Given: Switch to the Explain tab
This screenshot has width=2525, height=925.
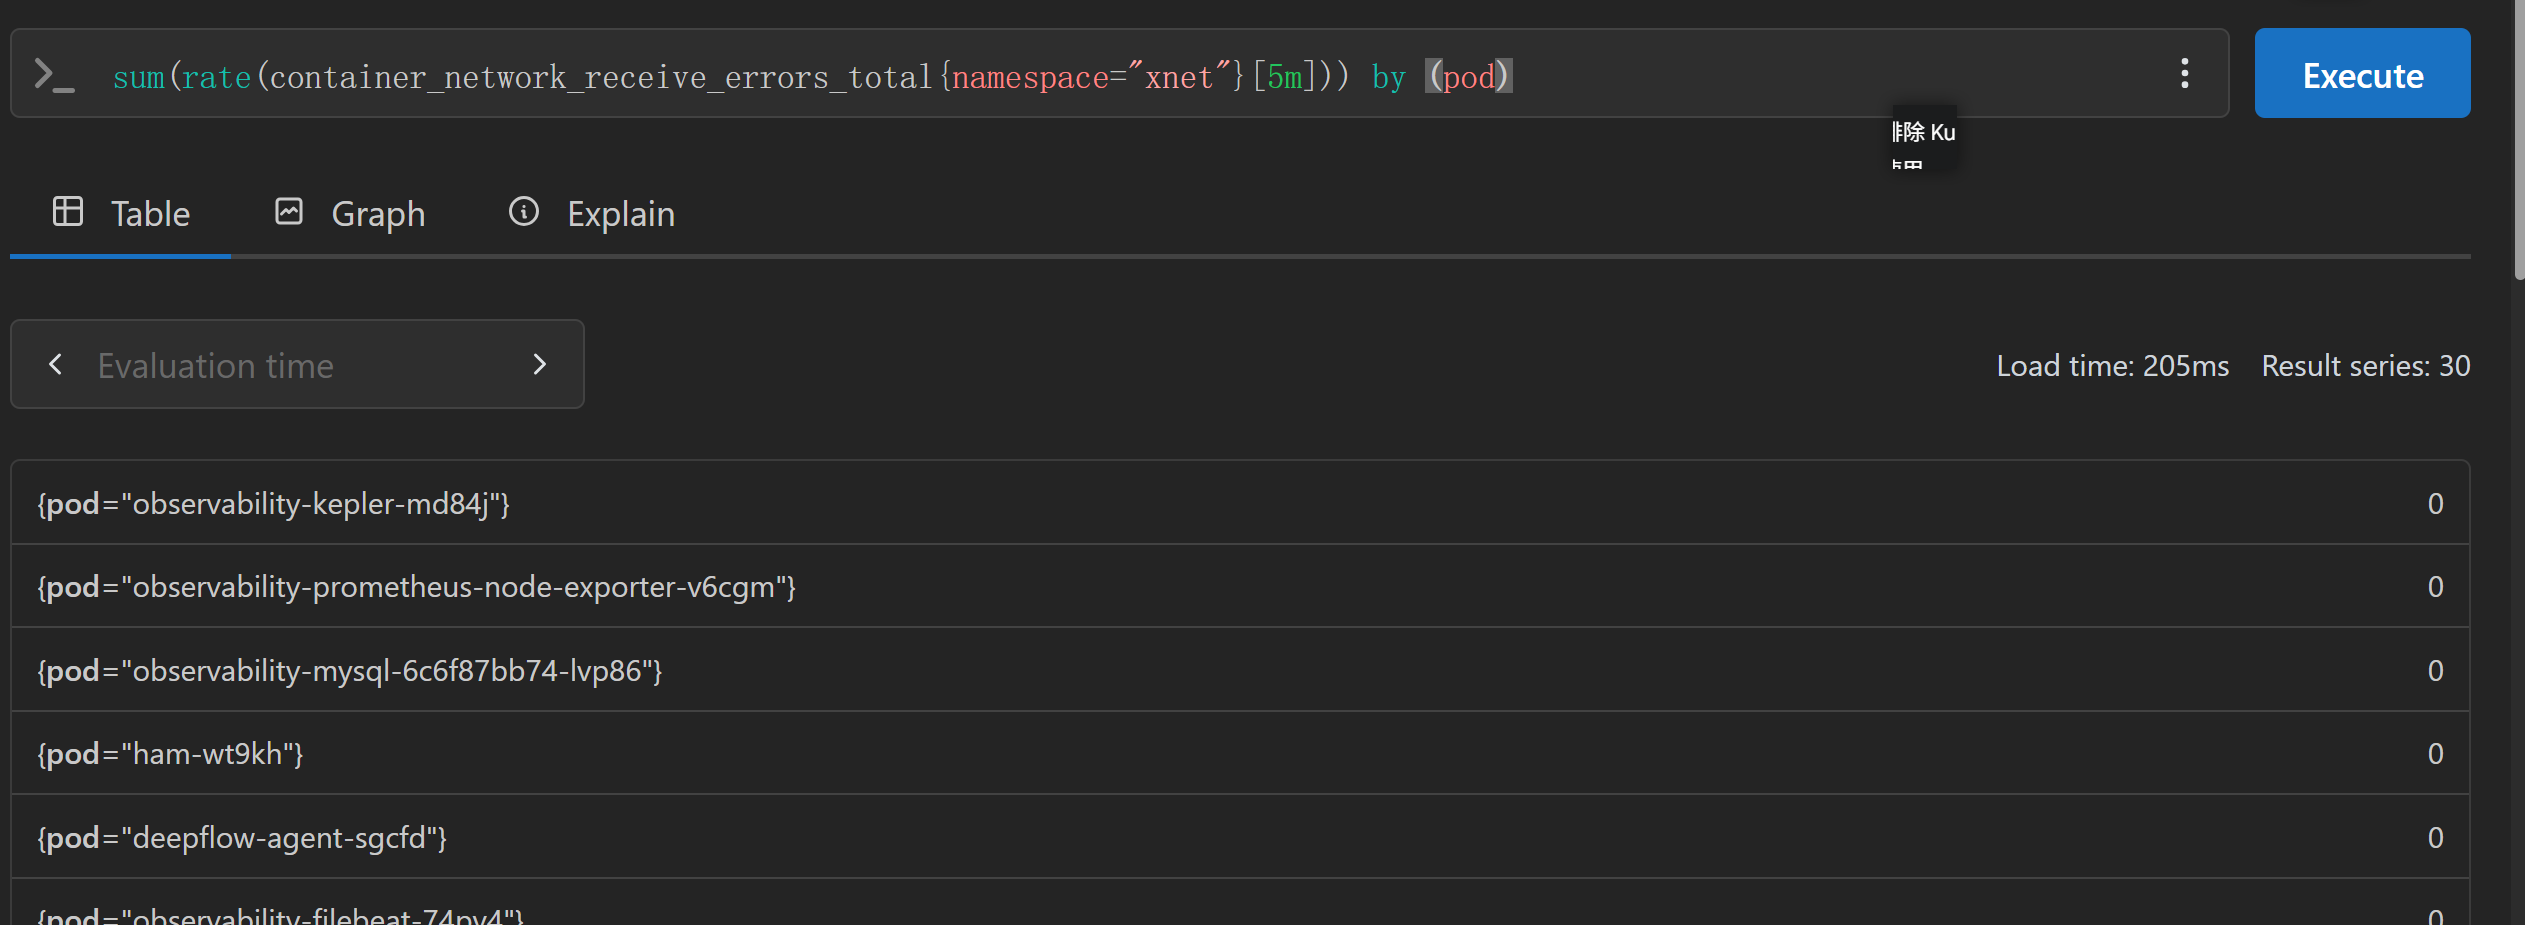Looking at the screenshot, I should pyautogui.click(x=593, y=213).
